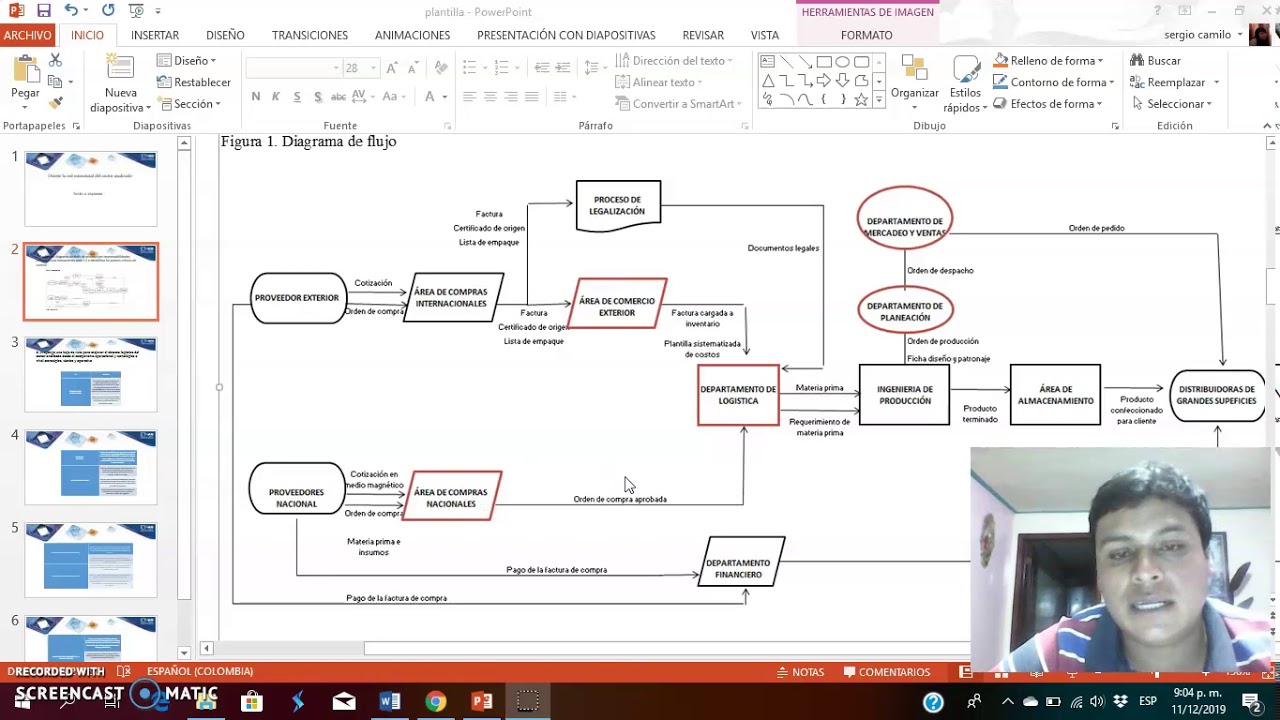Open Google Chrome from the taskbar
The width and height of the screenshot is (1280, 720).
pos(435,702)
